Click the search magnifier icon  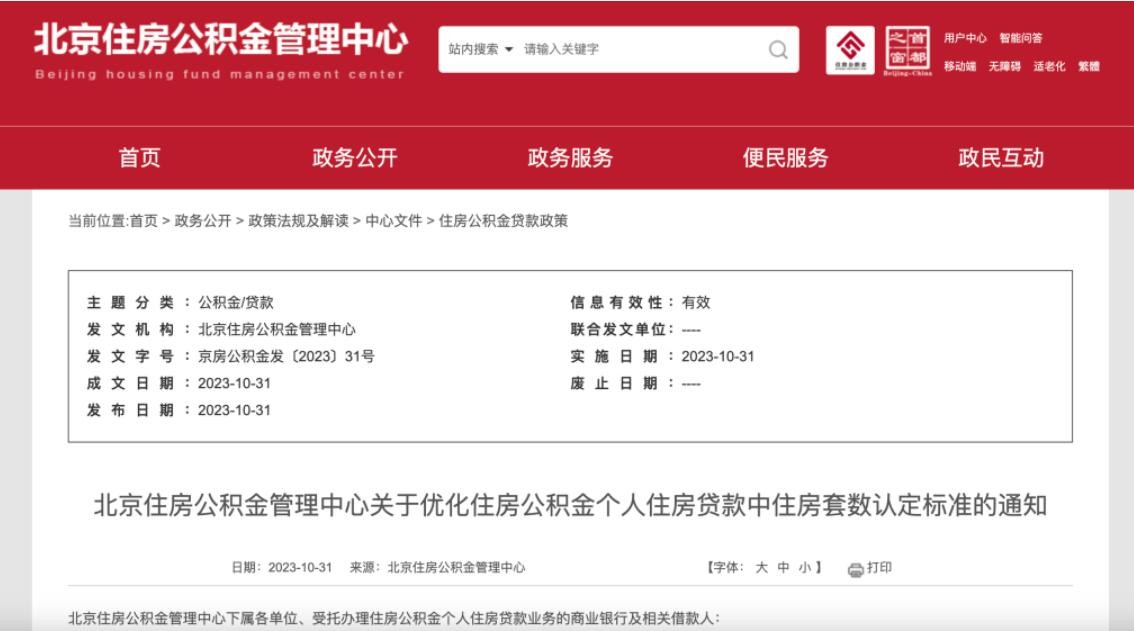tap(778, 49)
